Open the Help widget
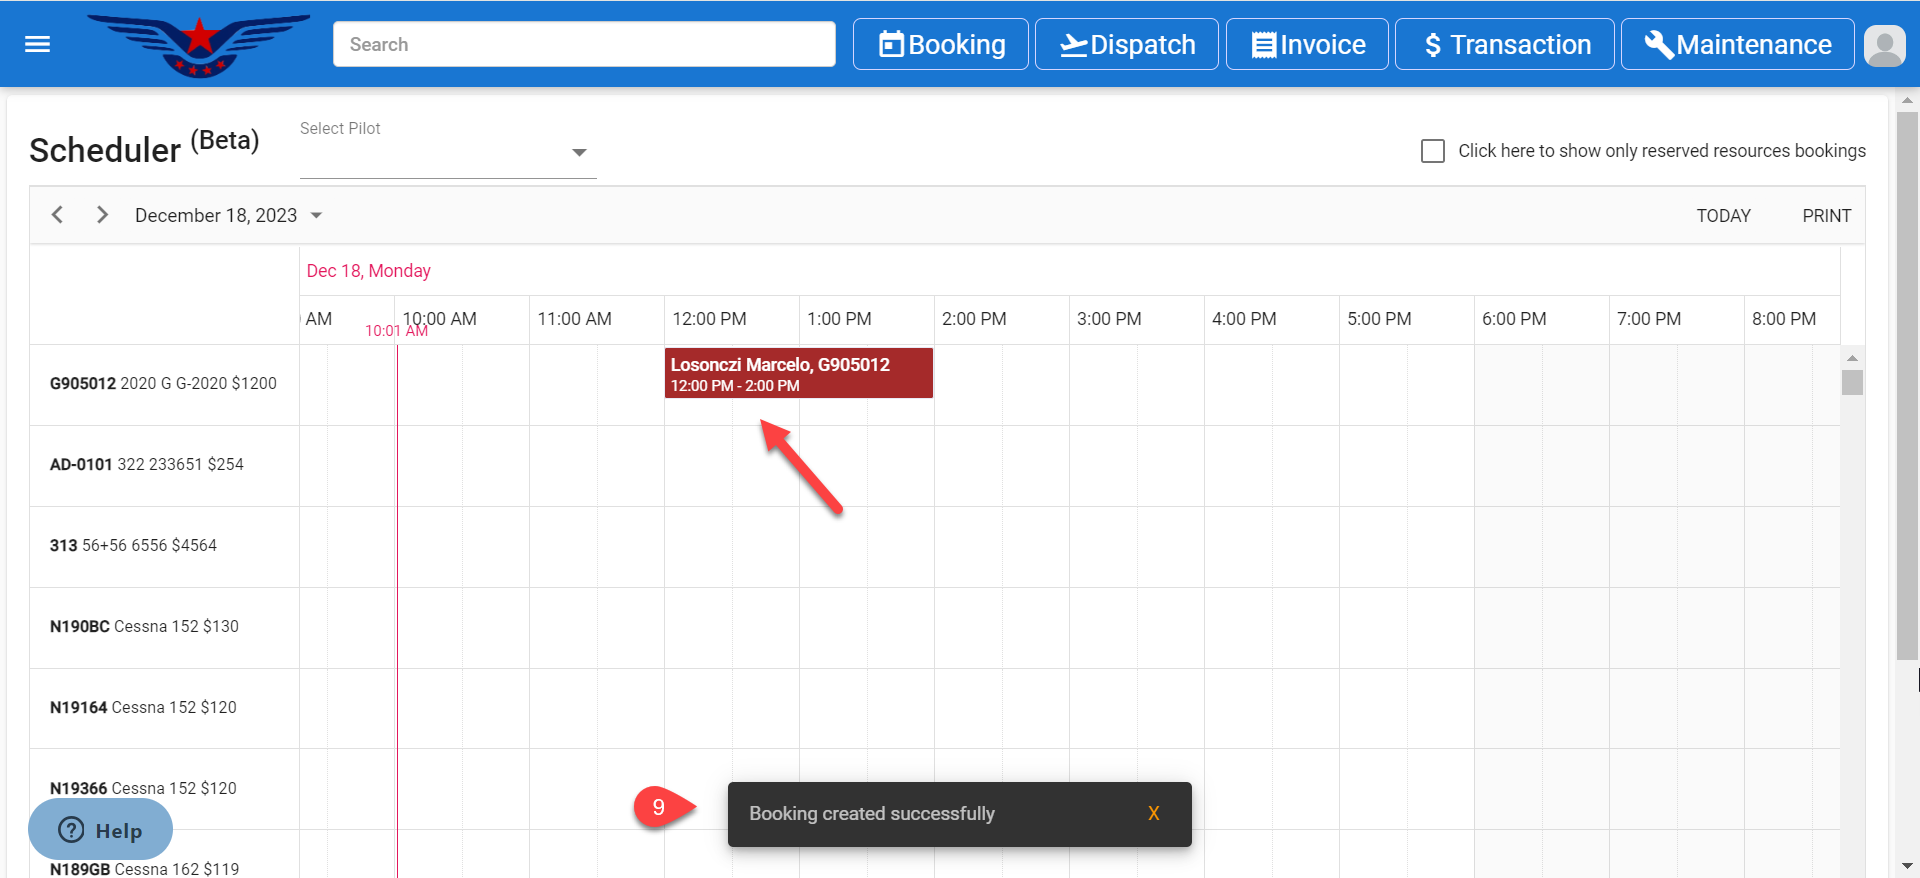Screen dimensions: 1920x878 [x=100, y=830]
